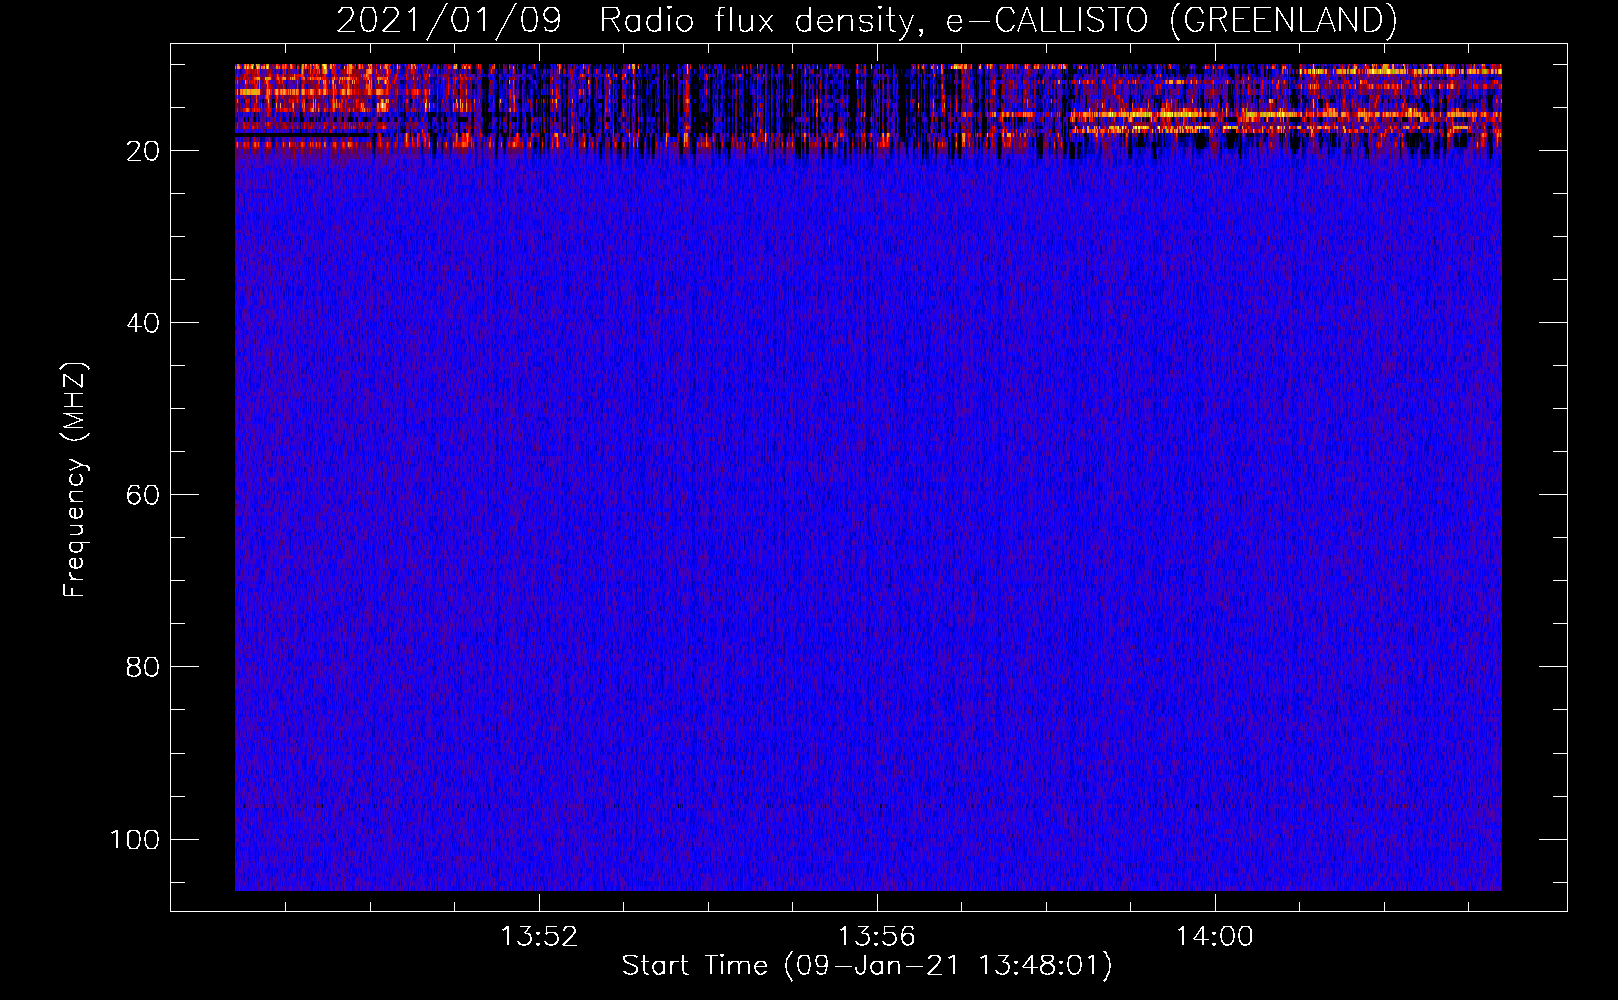Image resolution: width=1618 pixels, height=1000 pixels.
Task: Click the plot title 'Radio flux density, e-CALLISTO (GREENLAND)'
Action: tap(998, 20)
